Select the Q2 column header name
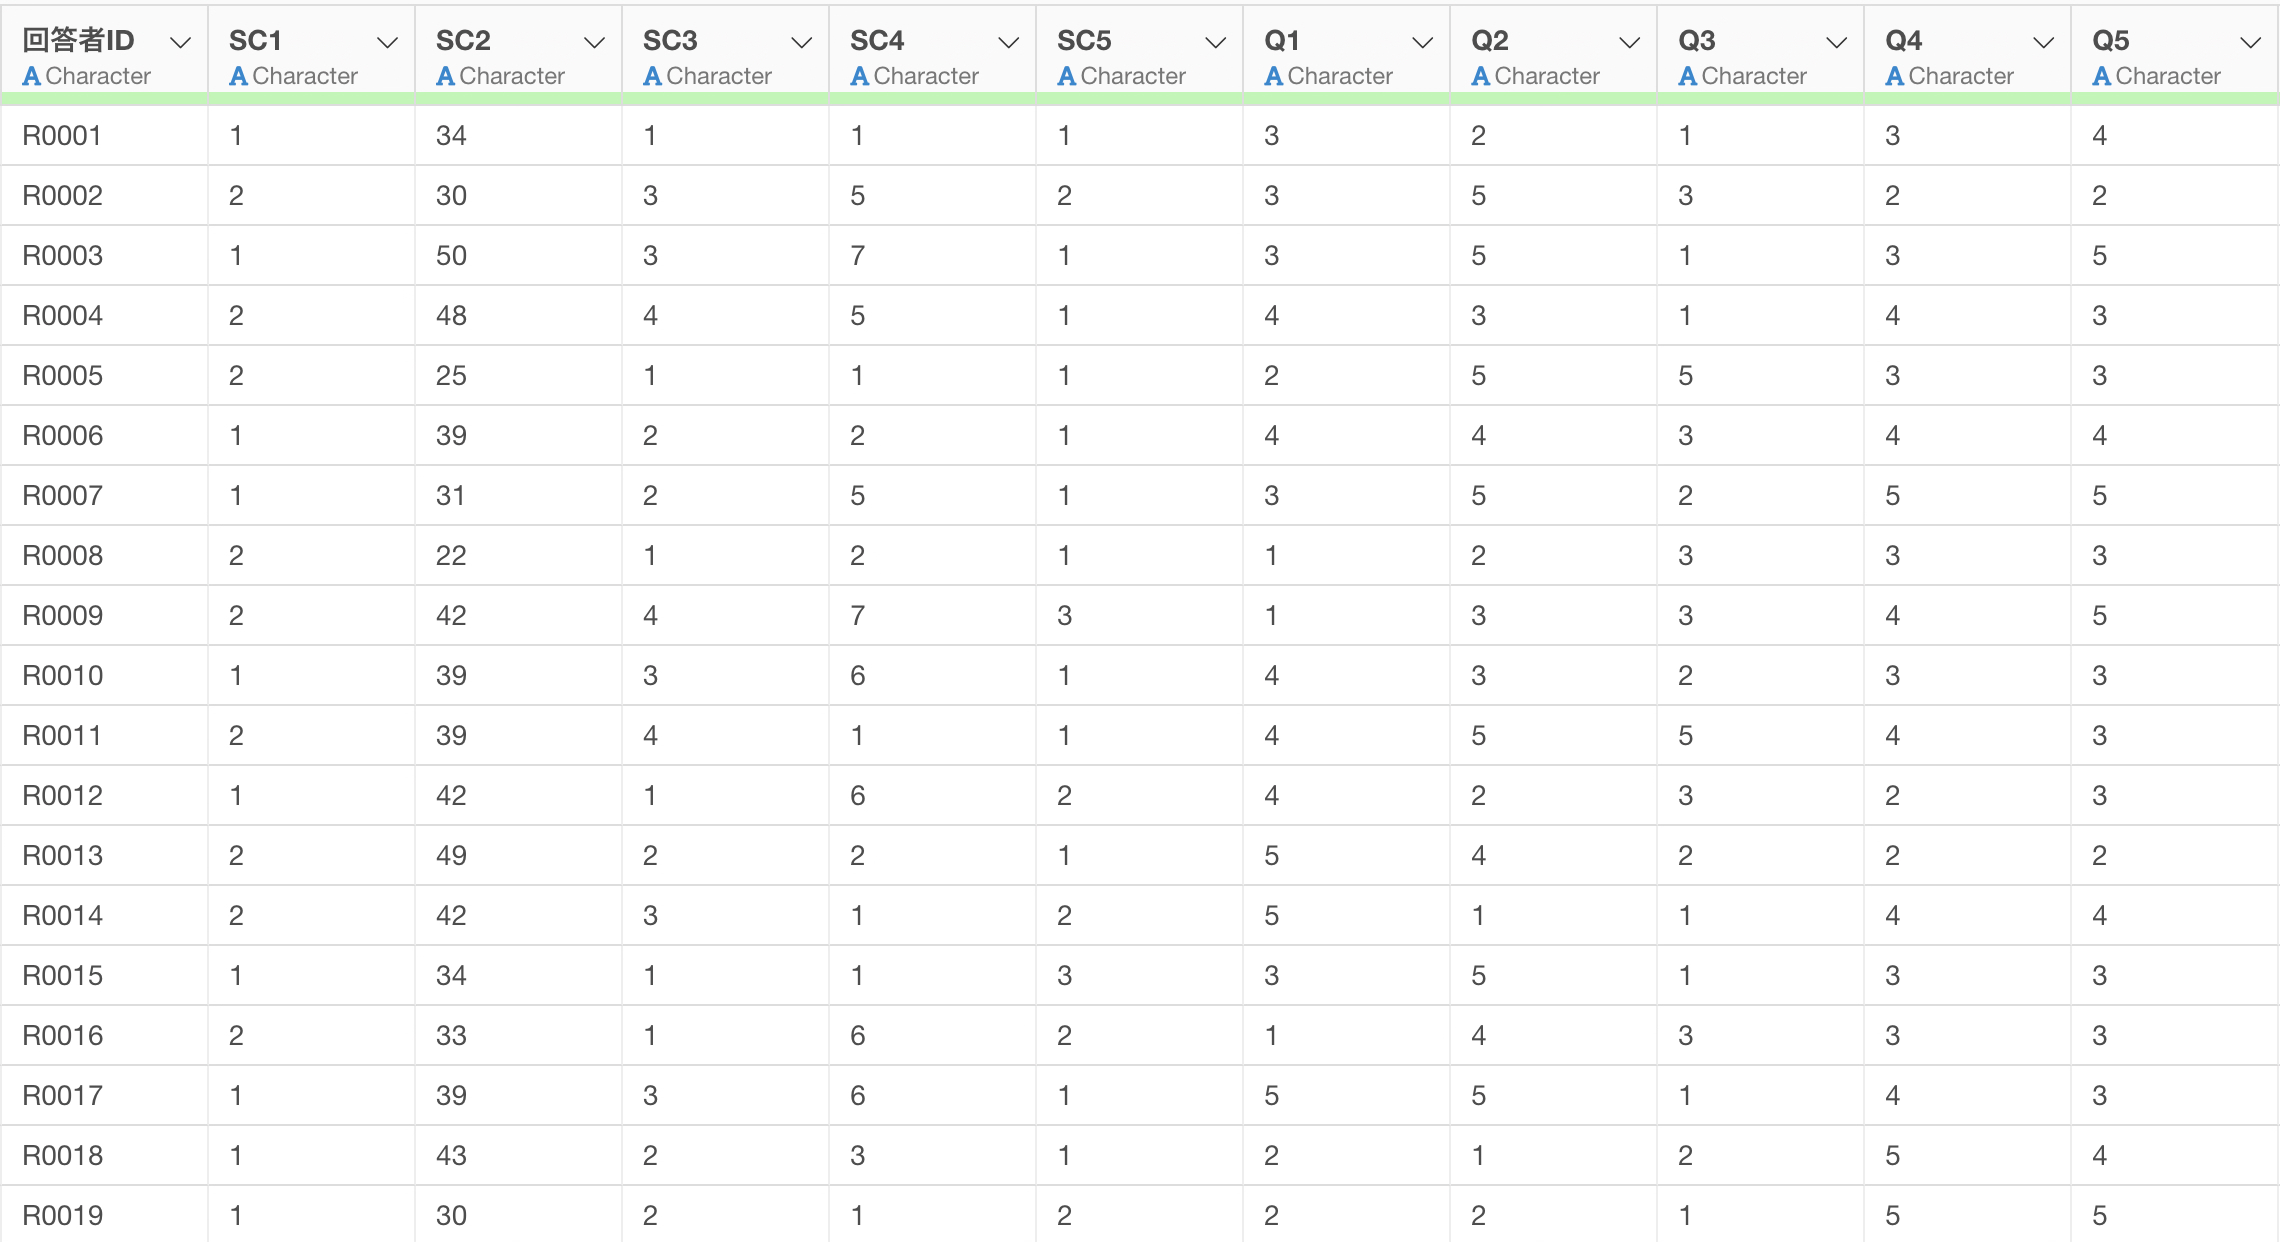Image resolution: width=2280 pixels, height=1242 pixels. (x=1489, y=41)
